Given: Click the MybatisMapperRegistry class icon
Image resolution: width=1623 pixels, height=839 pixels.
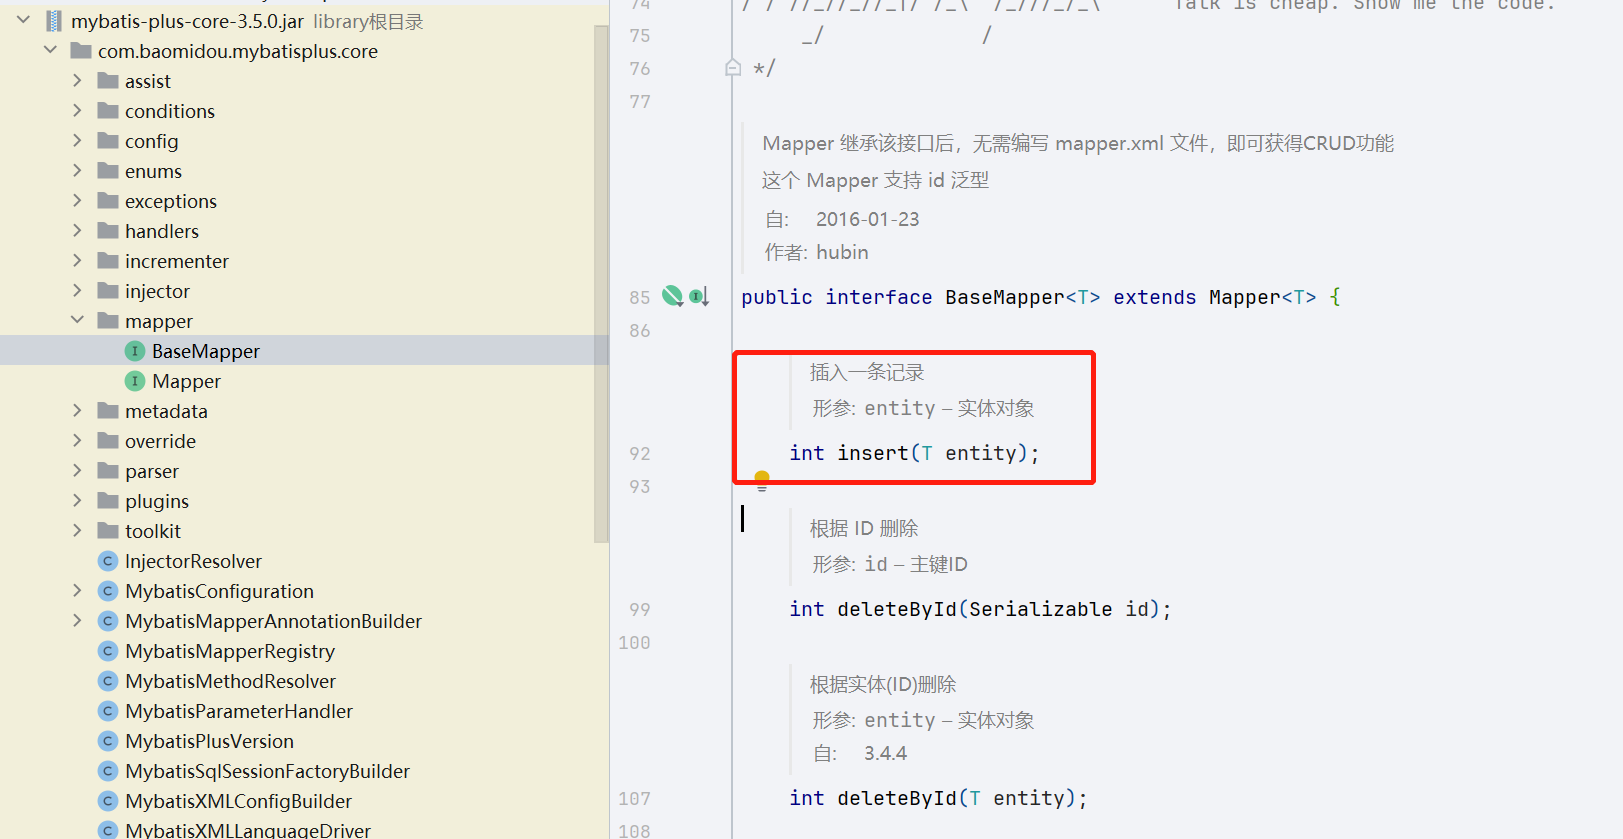Looking at the screenshot, I should [108, 651].
